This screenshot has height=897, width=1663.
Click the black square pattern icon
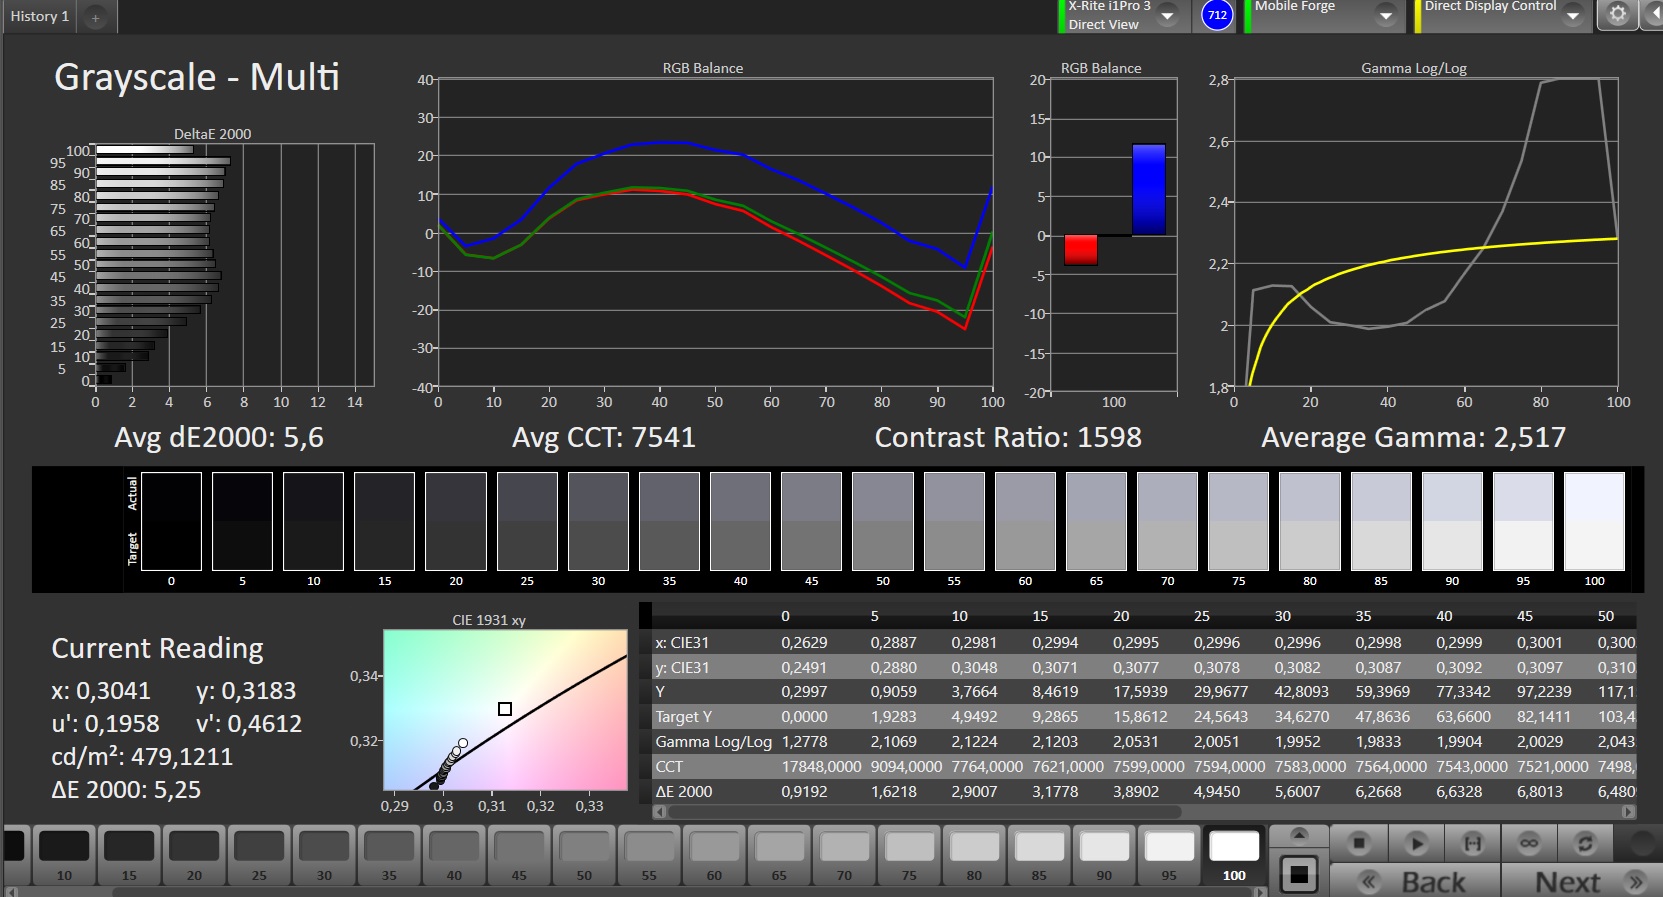[1298, 875]
